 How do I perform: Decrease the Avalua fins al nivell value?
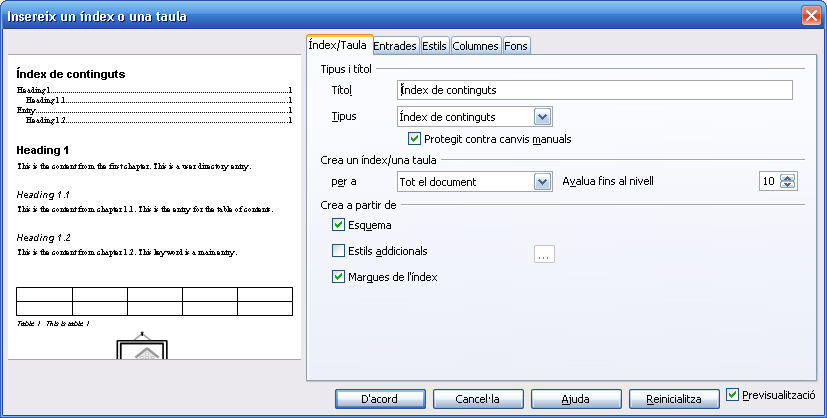[x=788, y=186]
